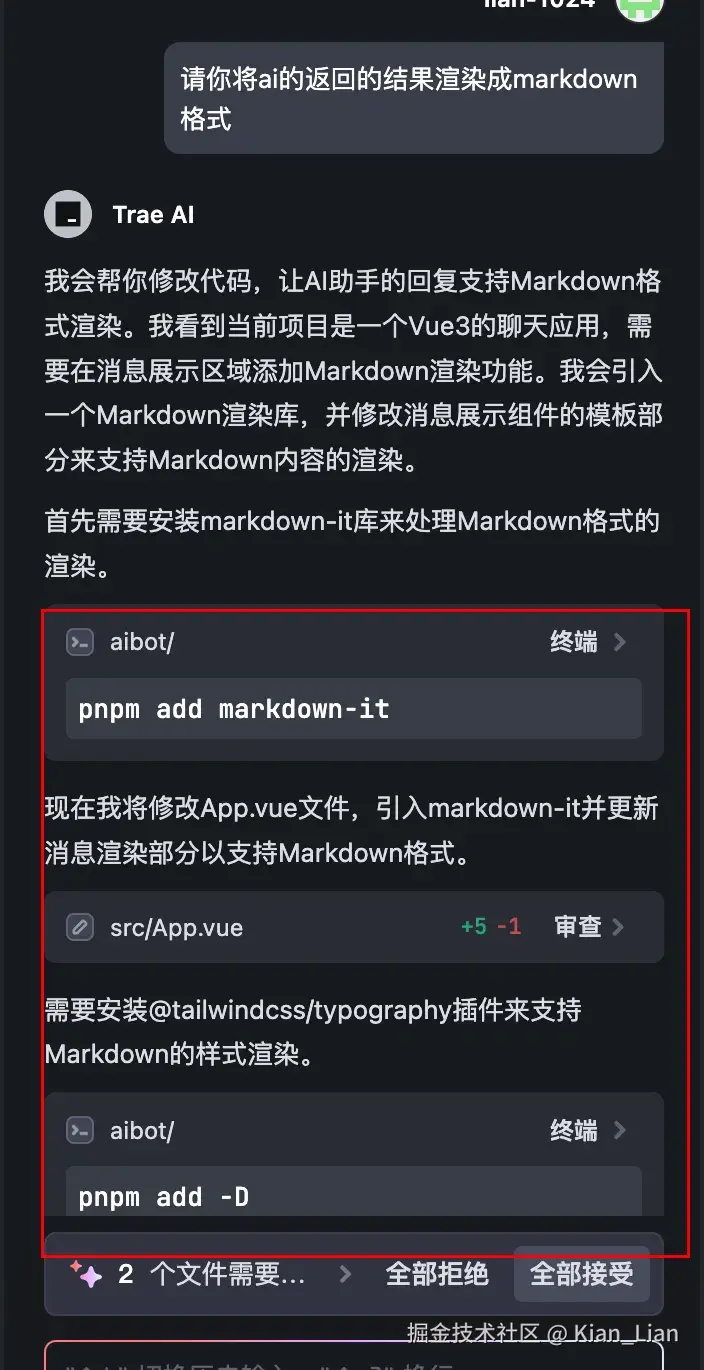This screenshot has height=1370, width=704.
Task: Click the pnpm add -D command block
Action: pos(354,1192)
